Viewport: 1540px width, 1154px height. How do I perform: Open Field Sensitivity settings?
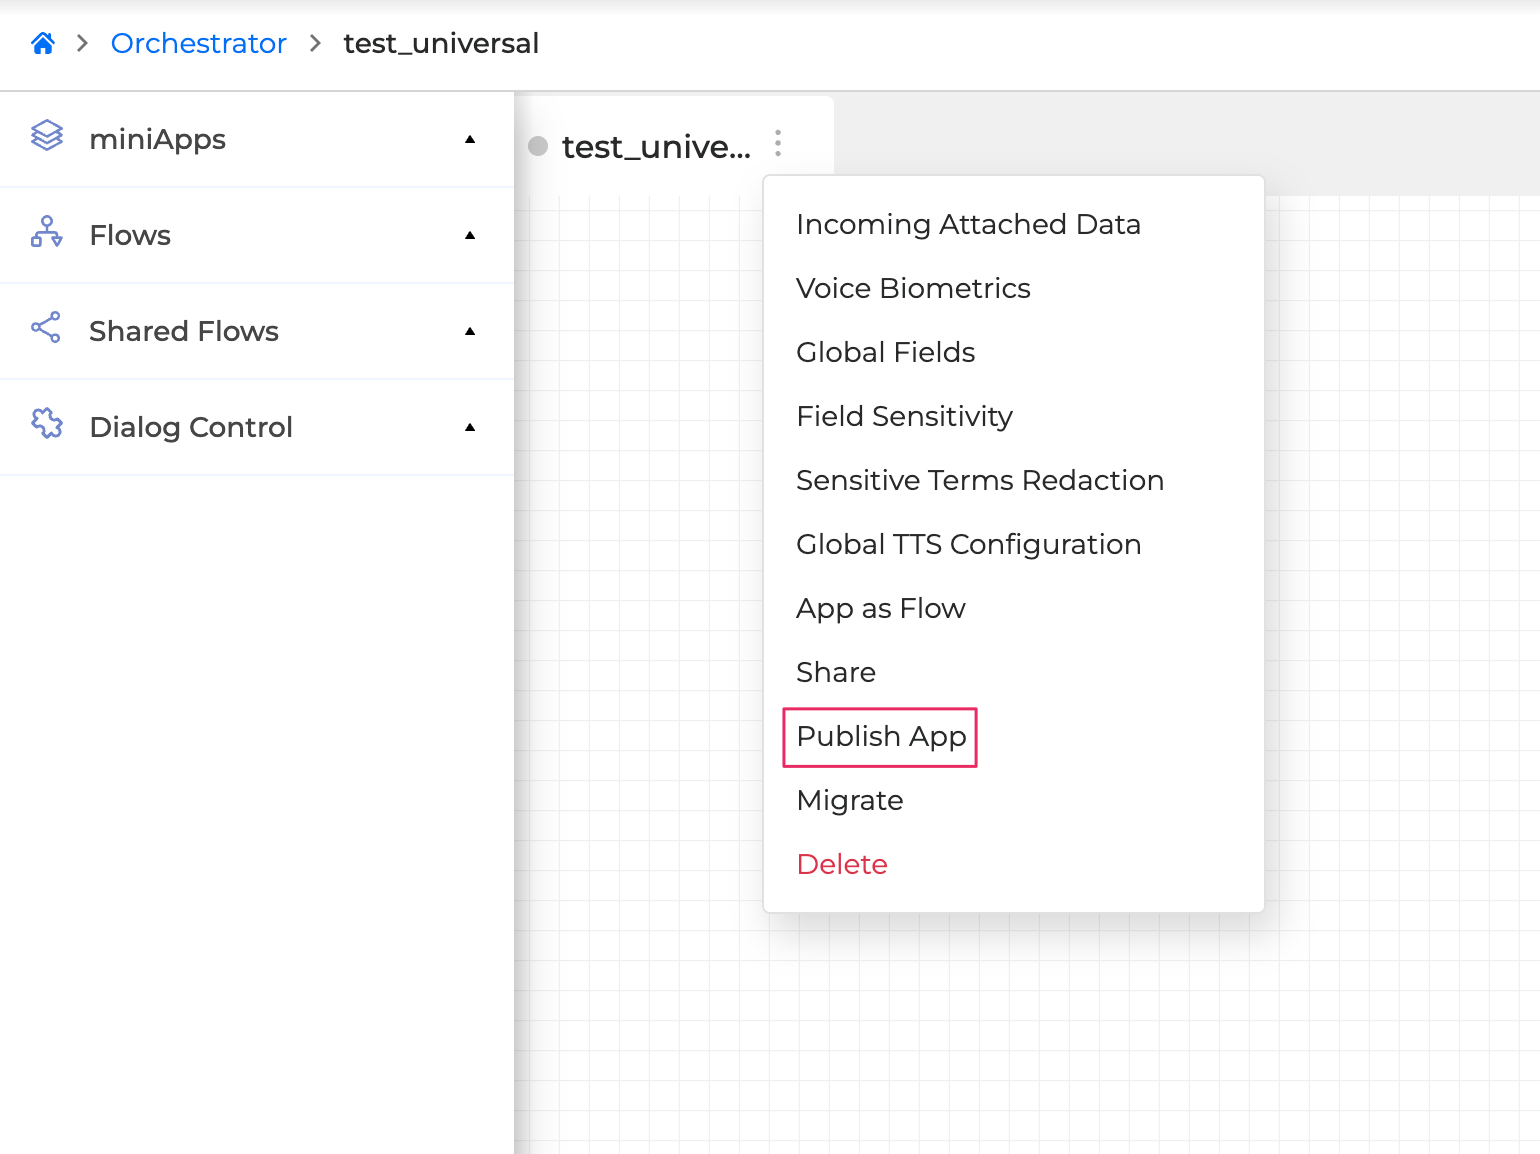[x=904, y=416]
